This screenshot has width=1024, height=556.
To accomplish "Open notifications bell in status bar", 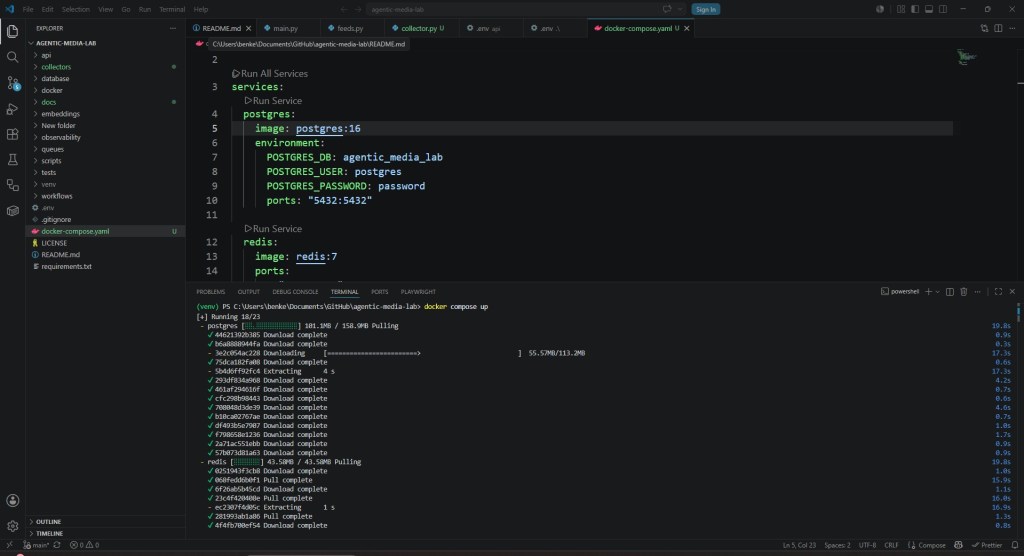I will tap(1014, 545).
